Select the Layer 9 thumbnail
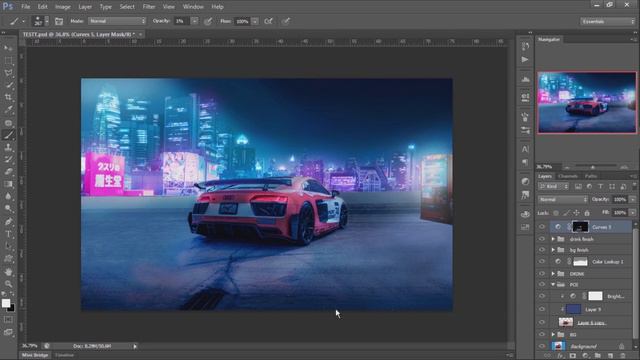 coord(573,309)
